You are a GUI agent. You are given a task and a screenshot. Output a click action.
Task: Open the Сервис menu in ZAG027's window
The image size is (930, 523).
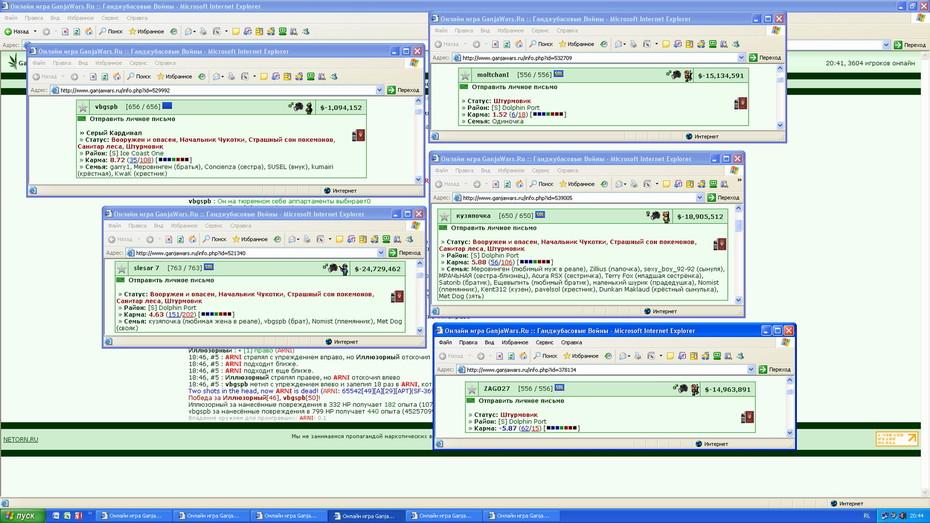click(544, 342)
